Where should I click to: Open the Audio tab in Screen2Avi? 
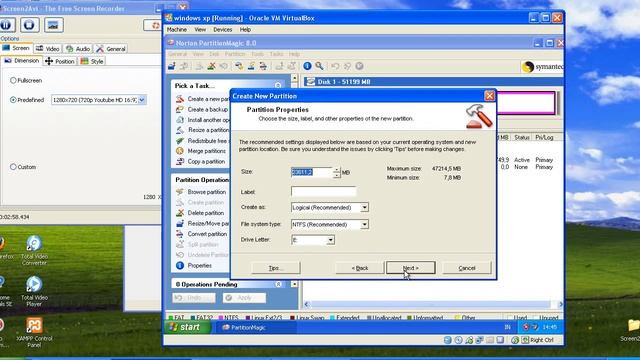pos(78,49)
